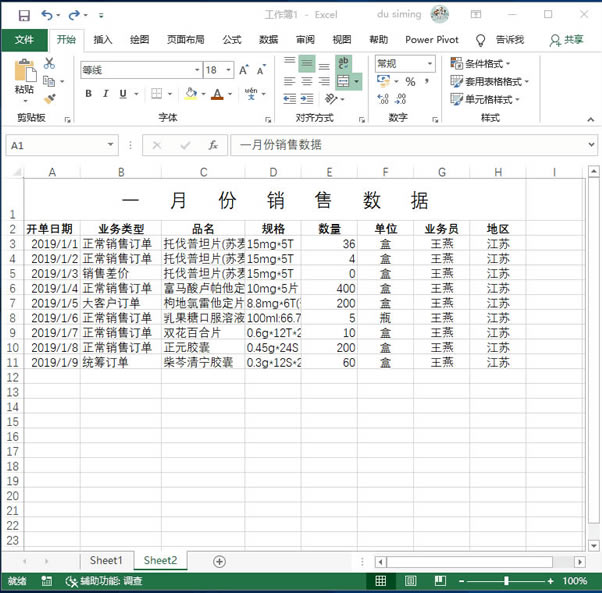Expand the Name Box dropdown
The height and width of the screenshot is (593, 602).
click(111, 145)
